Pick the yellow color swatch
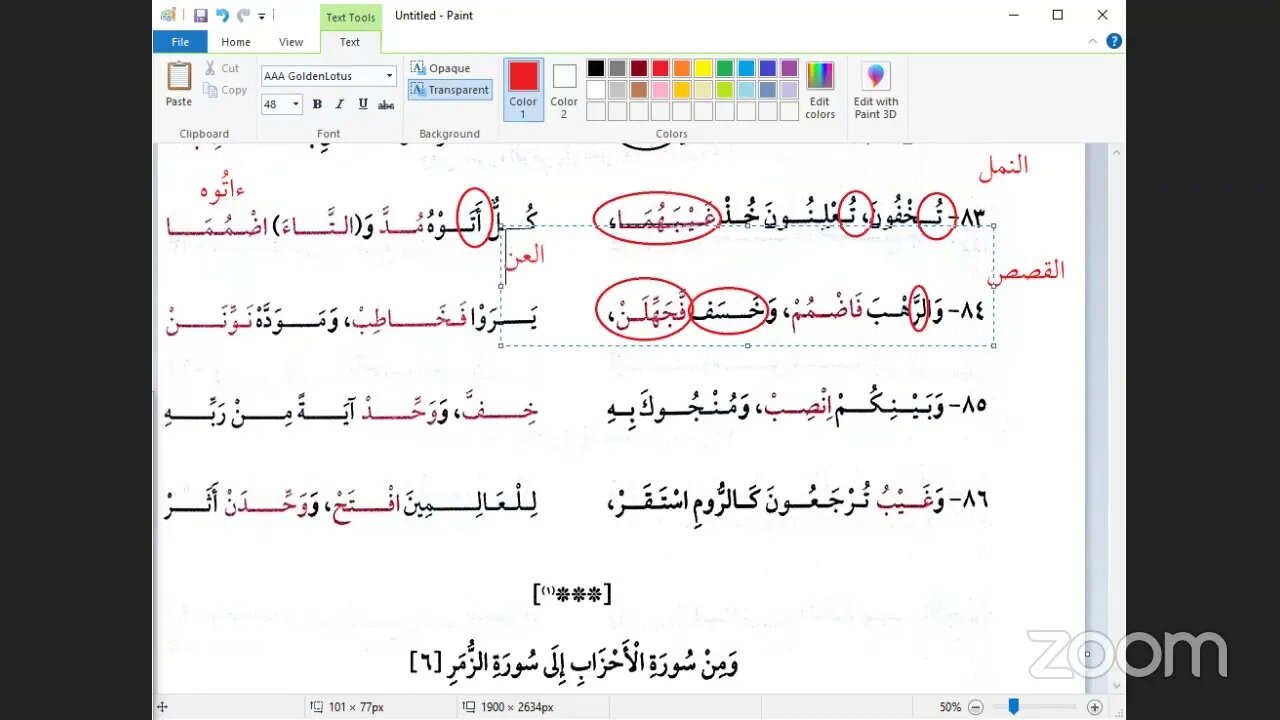 (x=703, y=69)
